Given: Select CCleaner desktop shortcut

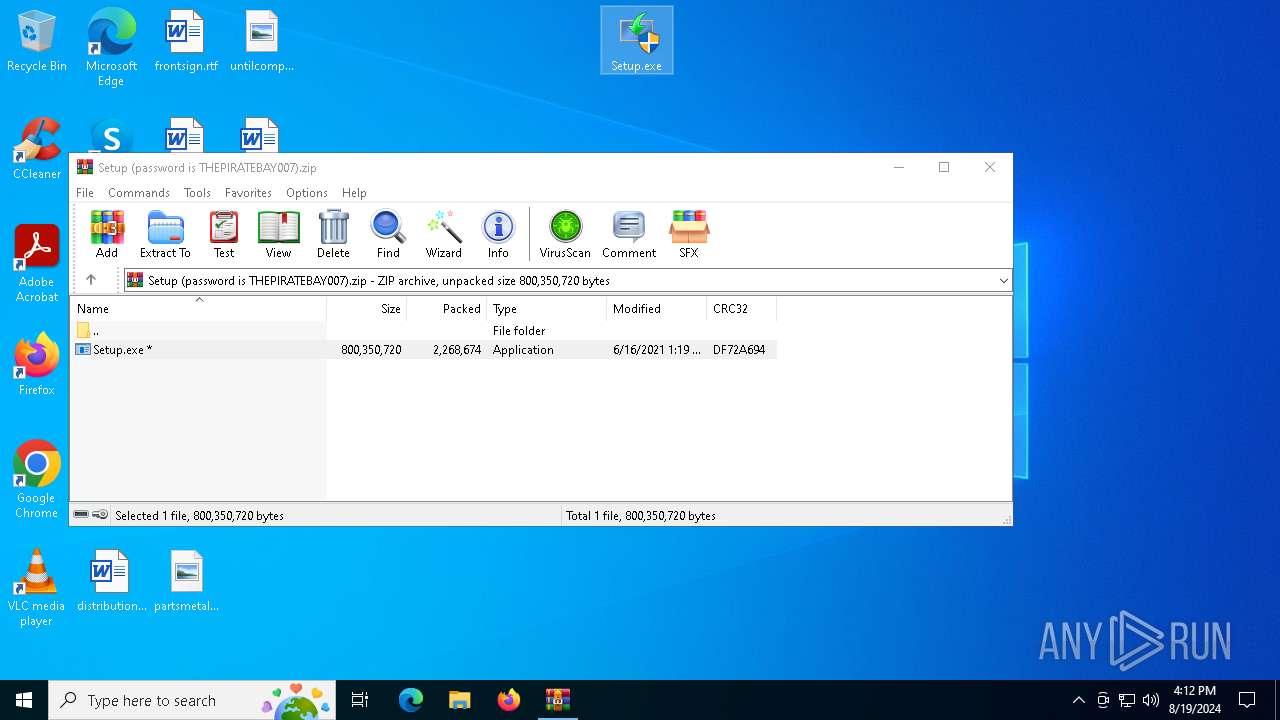Looking at the screenshot, I should [37, 149].
